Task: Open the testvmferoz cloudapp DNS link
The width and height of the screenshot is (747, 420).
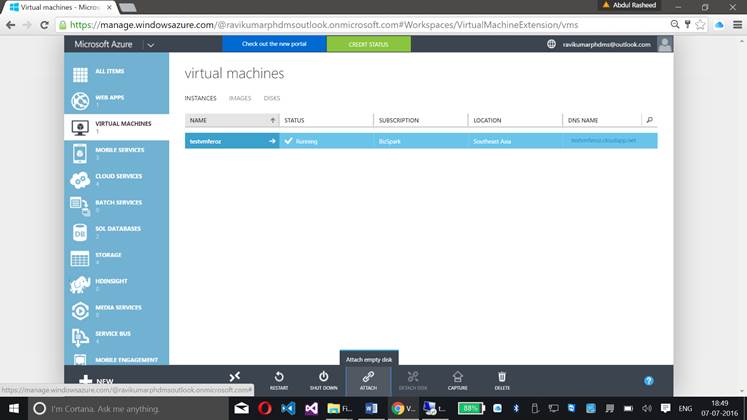Action: point(603,140)
